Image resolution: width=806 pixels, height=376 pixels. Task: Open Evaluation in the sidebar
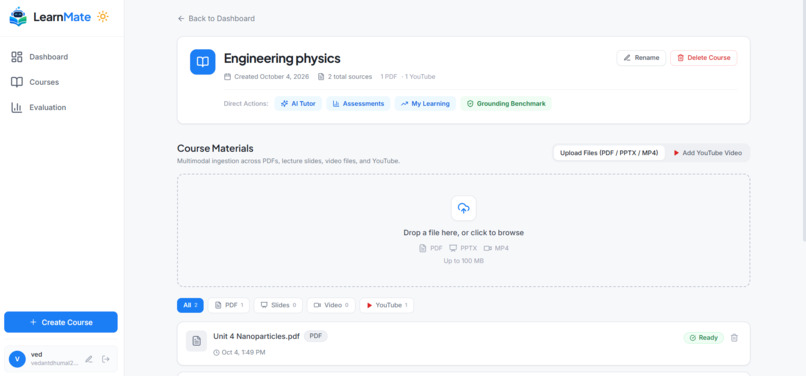pos(38,108)
